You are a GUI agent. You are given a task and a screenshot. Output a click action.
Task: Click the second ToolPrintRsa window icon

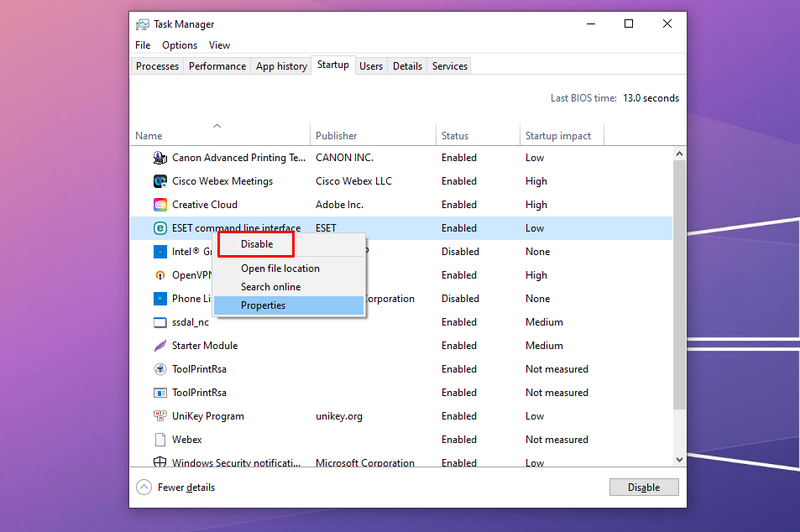click(x=160, y=393)
